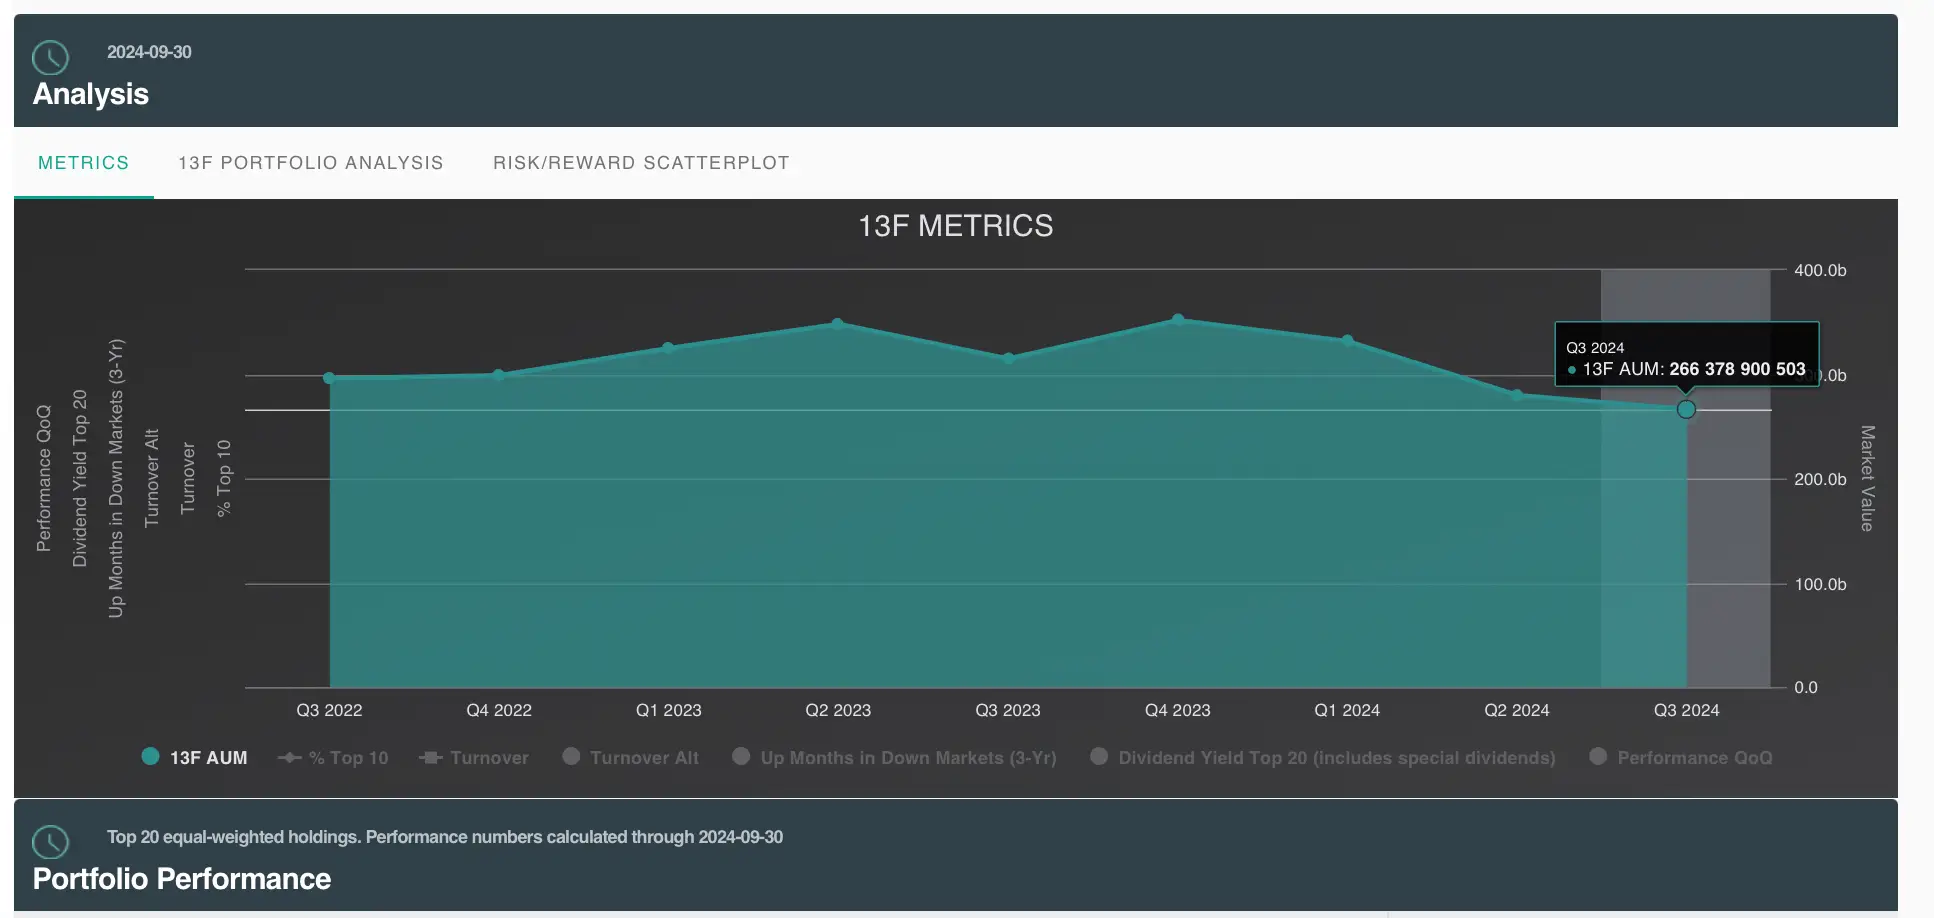
Task: Click the Q3 2024 highlighted data point
Action: pos(1686,409)
